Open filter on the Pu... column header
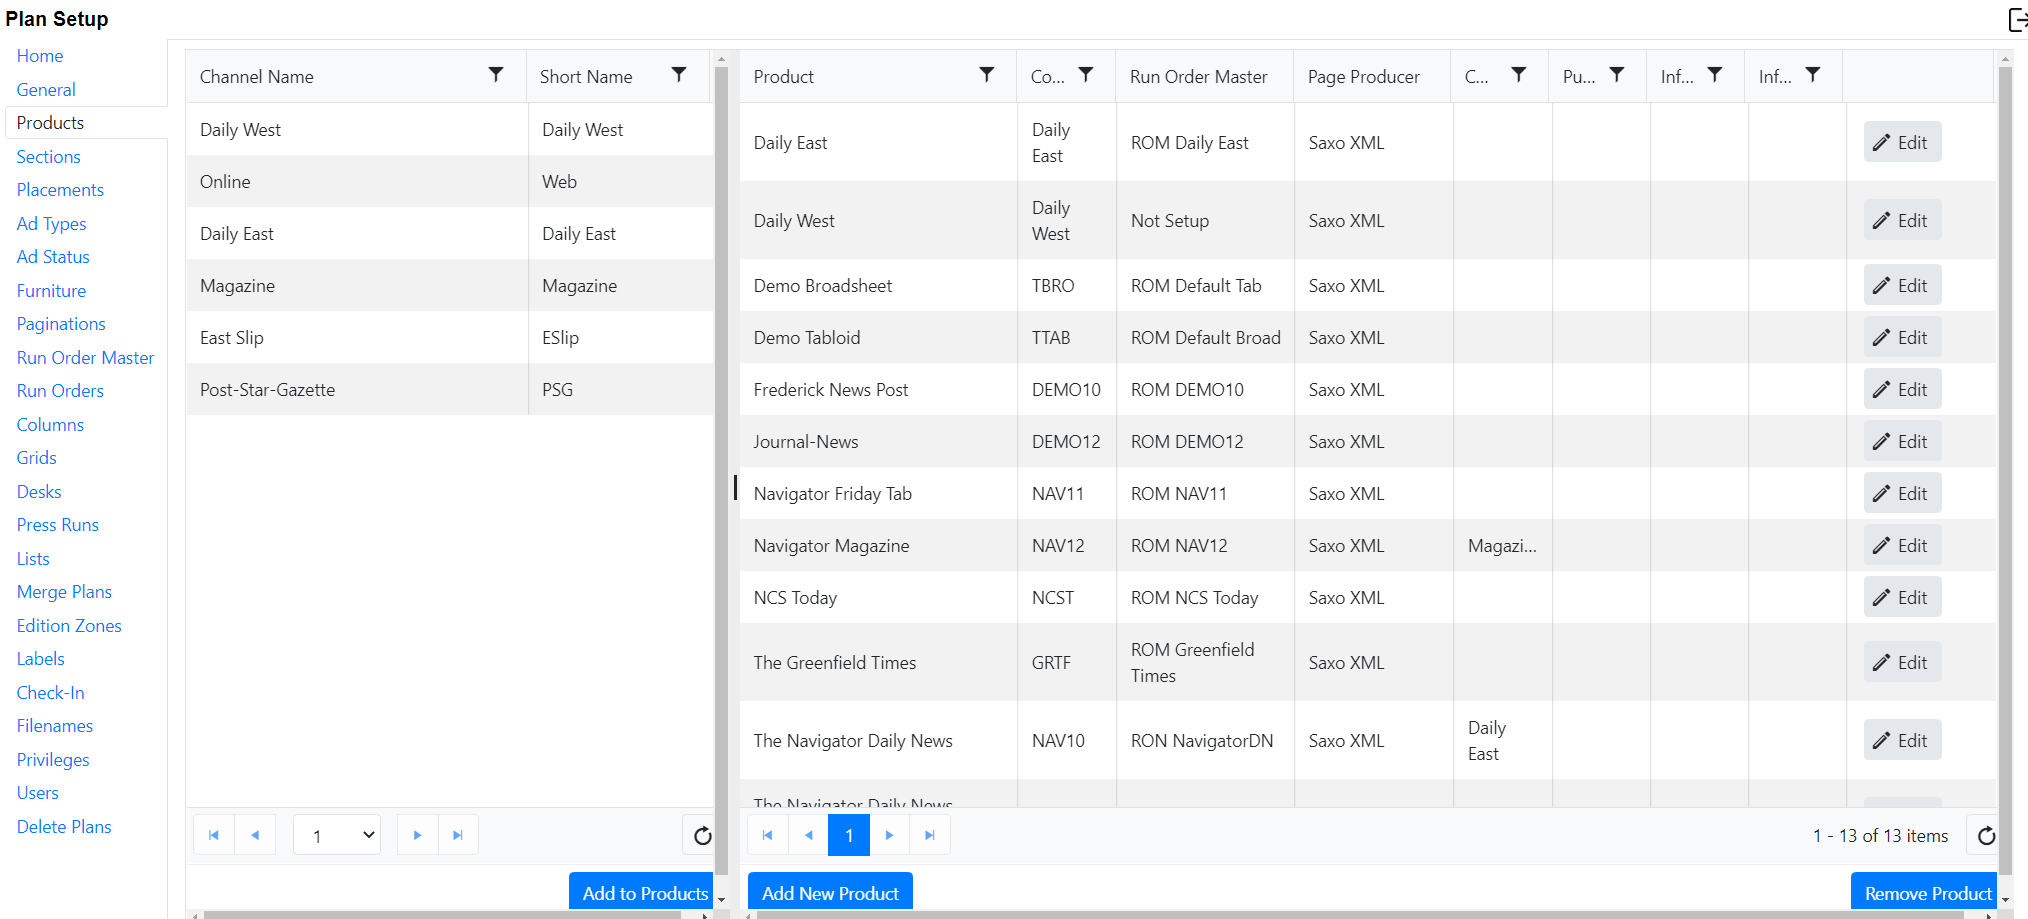Screen dimensions: 2028x919 click(1616, 75)
